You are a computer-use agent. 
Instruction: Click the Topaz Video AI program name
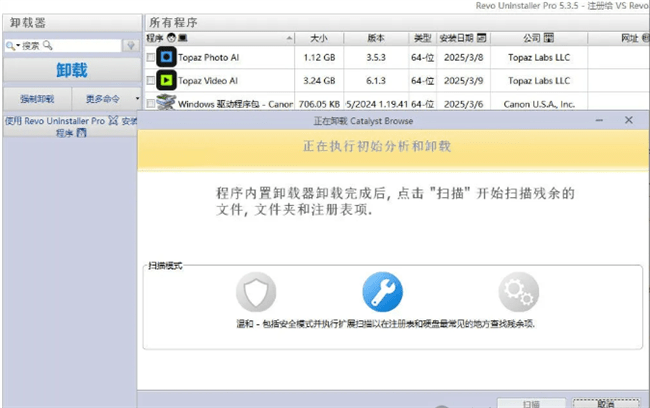pyautogui.click(x=208, y=81)
